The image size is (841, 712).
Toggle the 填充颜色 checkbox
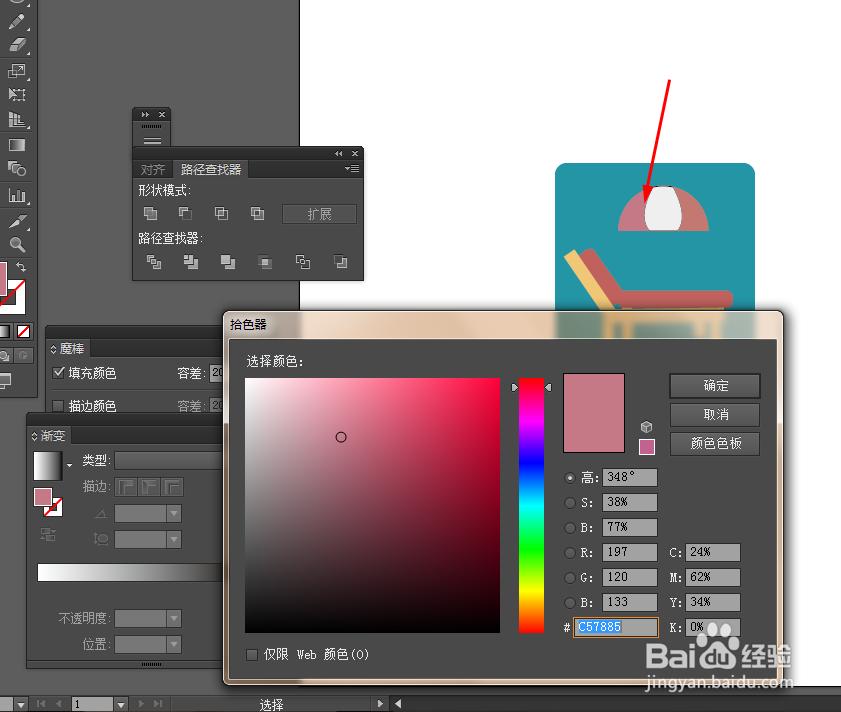(58, 372)
